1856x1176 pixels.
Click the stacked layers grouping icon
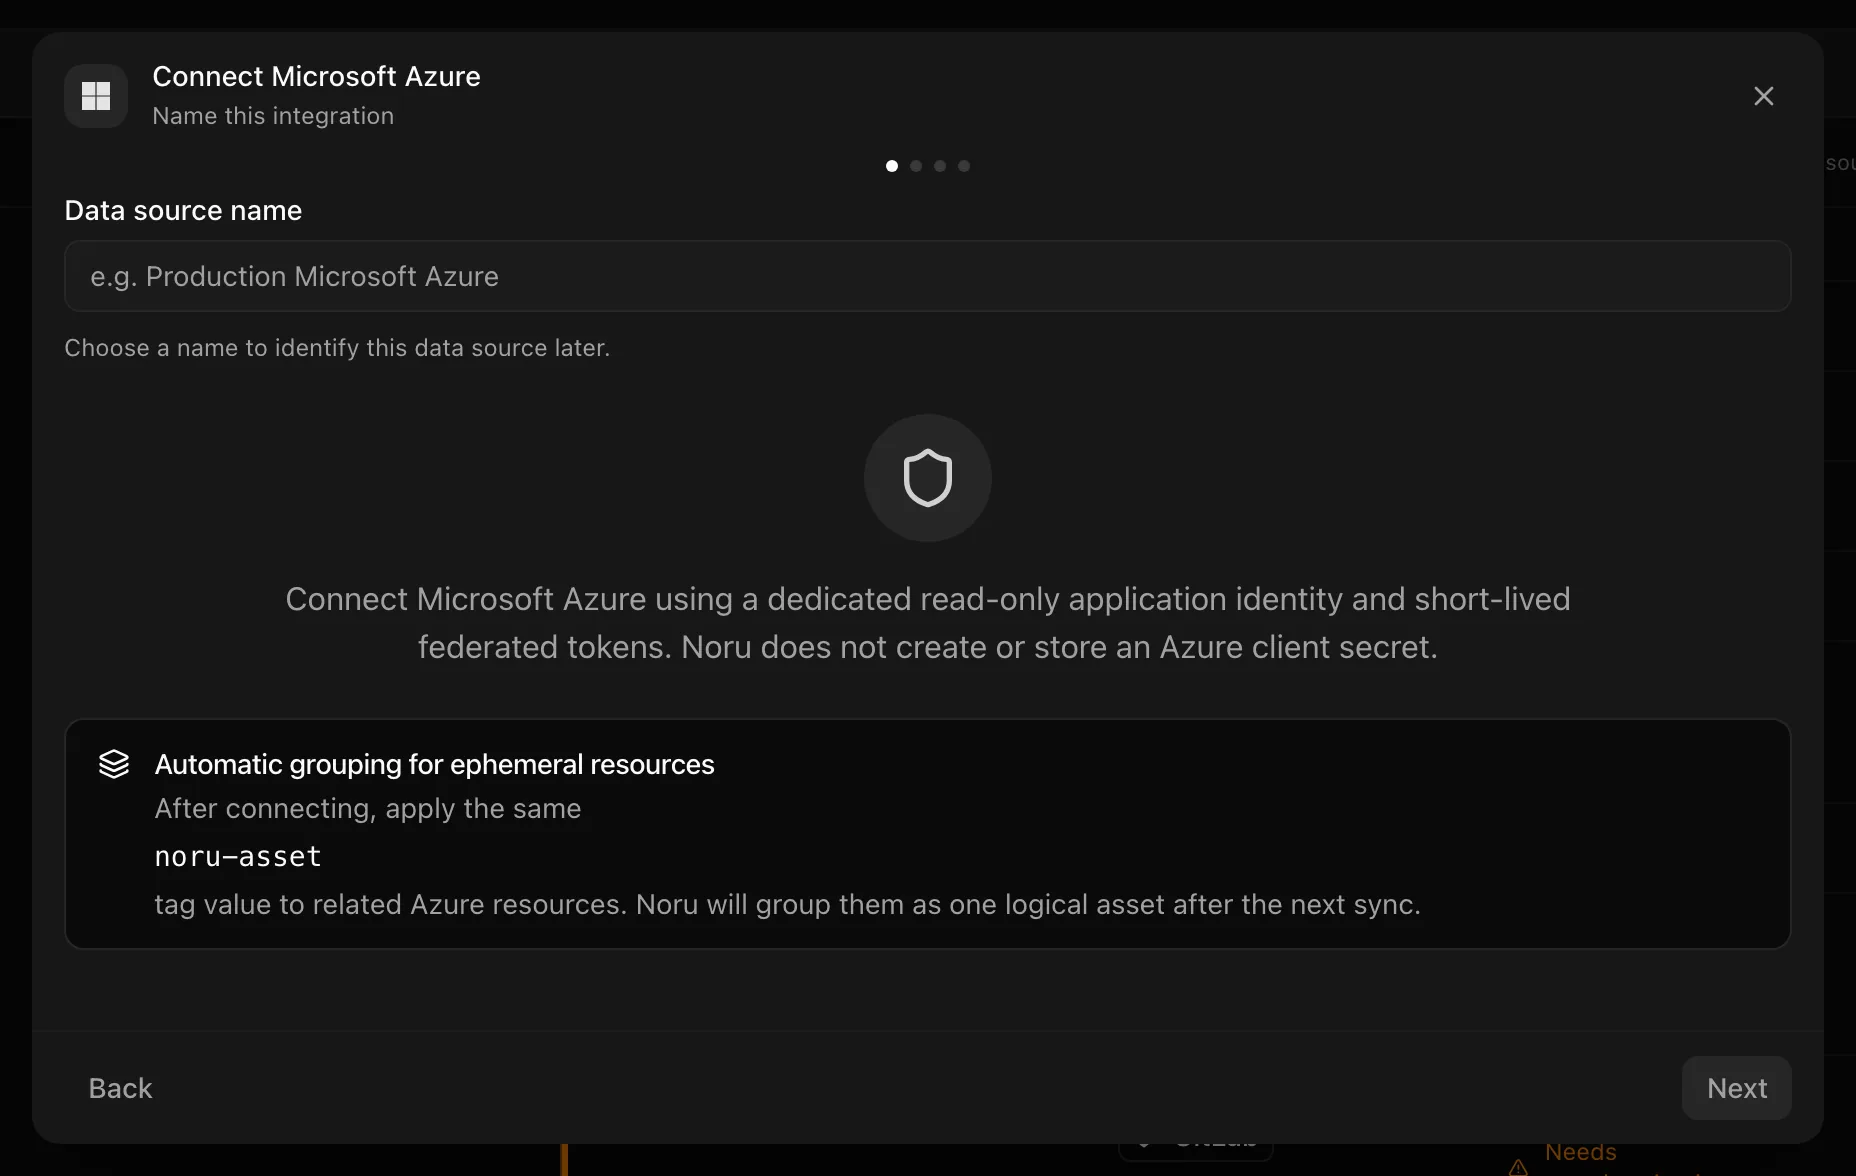pyautogui.click(x=114, y=764)
